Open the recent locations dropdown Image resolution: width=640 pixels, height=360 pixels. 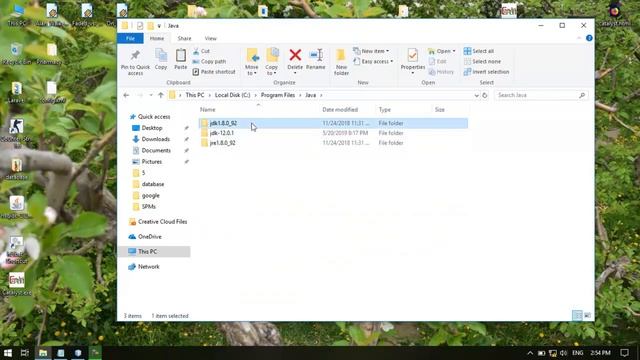coord(151,95)
